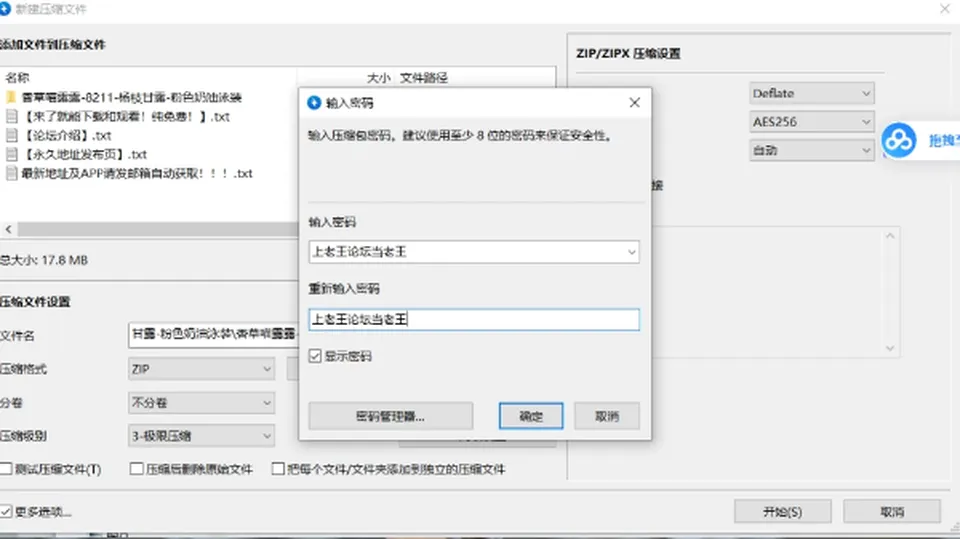Click the 取消 button in the password dialog
This screenshot has width=960, height=539.
607,416
